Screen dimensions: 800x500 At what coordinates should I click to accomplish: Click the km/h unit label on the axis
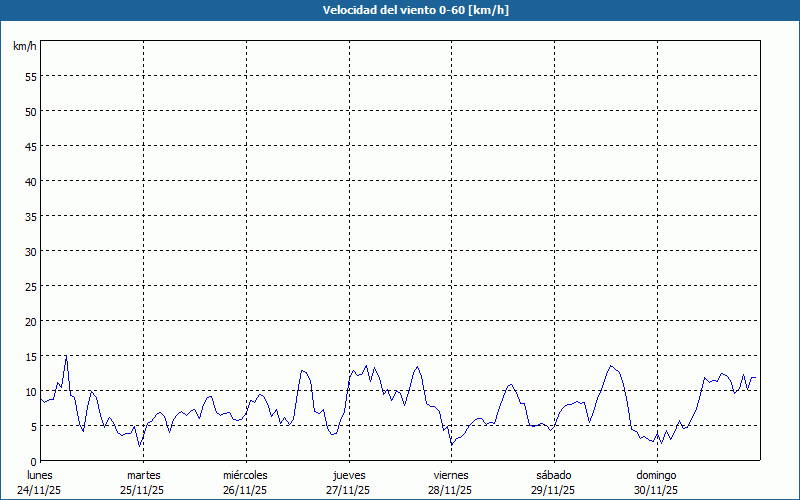tap(25, 47)
